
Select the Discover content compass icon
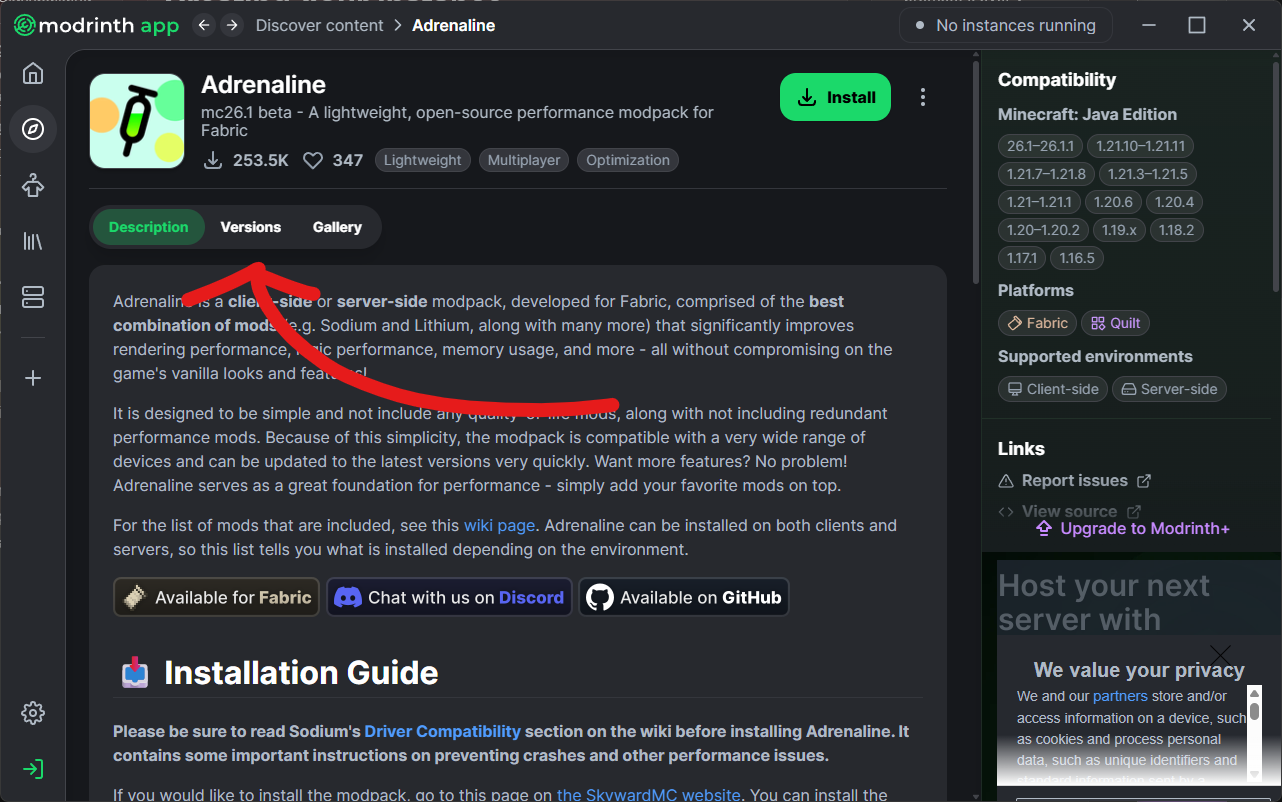point(33,129)
